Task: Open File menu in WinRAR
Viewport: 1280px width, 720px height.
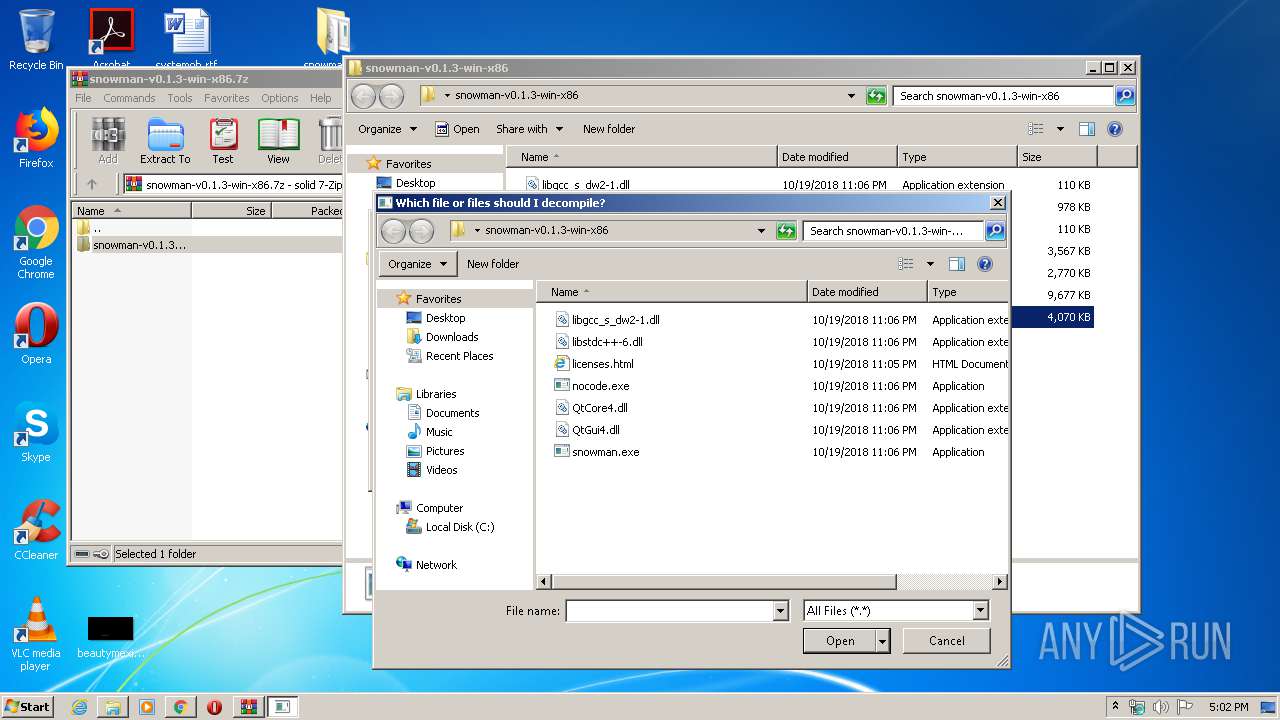Action: [x=83, y=98]
